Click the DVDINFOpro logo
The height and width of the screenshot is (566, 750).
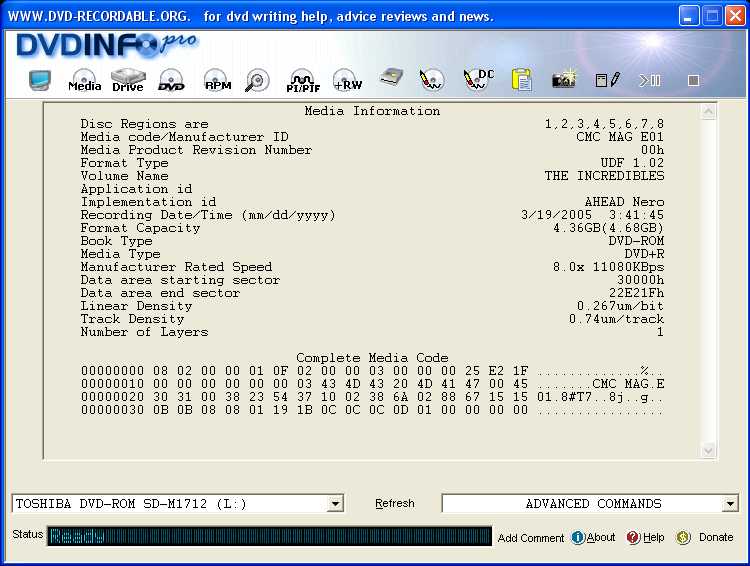pyautogui.click(x=106, y=46)
